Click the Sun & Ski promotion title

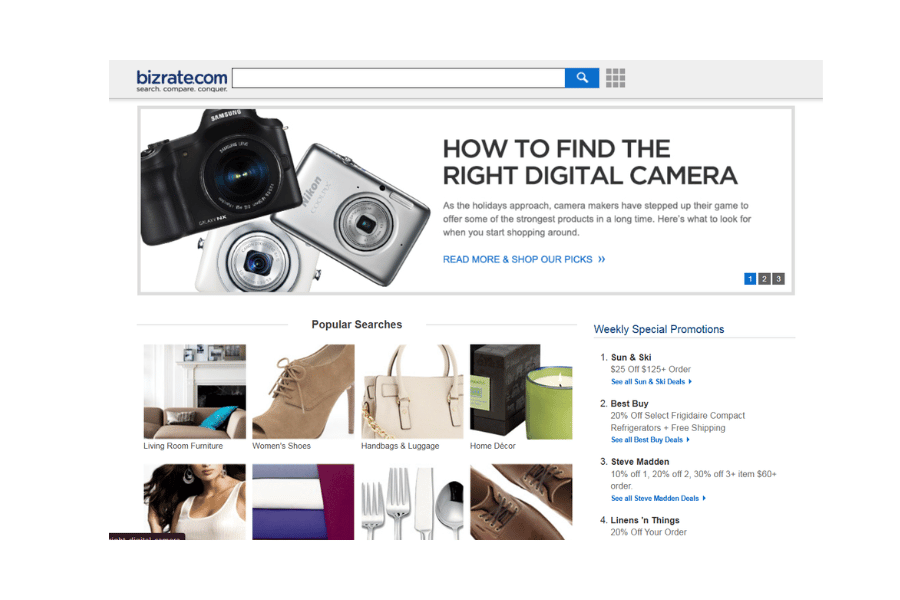tap(631, 357)
